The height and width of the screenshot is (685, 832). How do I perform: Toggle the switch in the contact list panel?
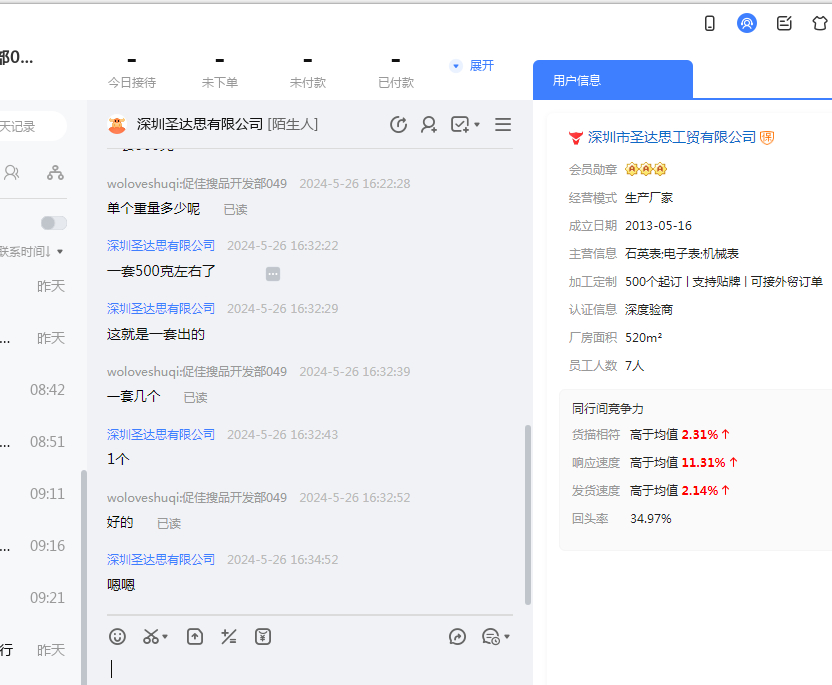pos(54,223)
